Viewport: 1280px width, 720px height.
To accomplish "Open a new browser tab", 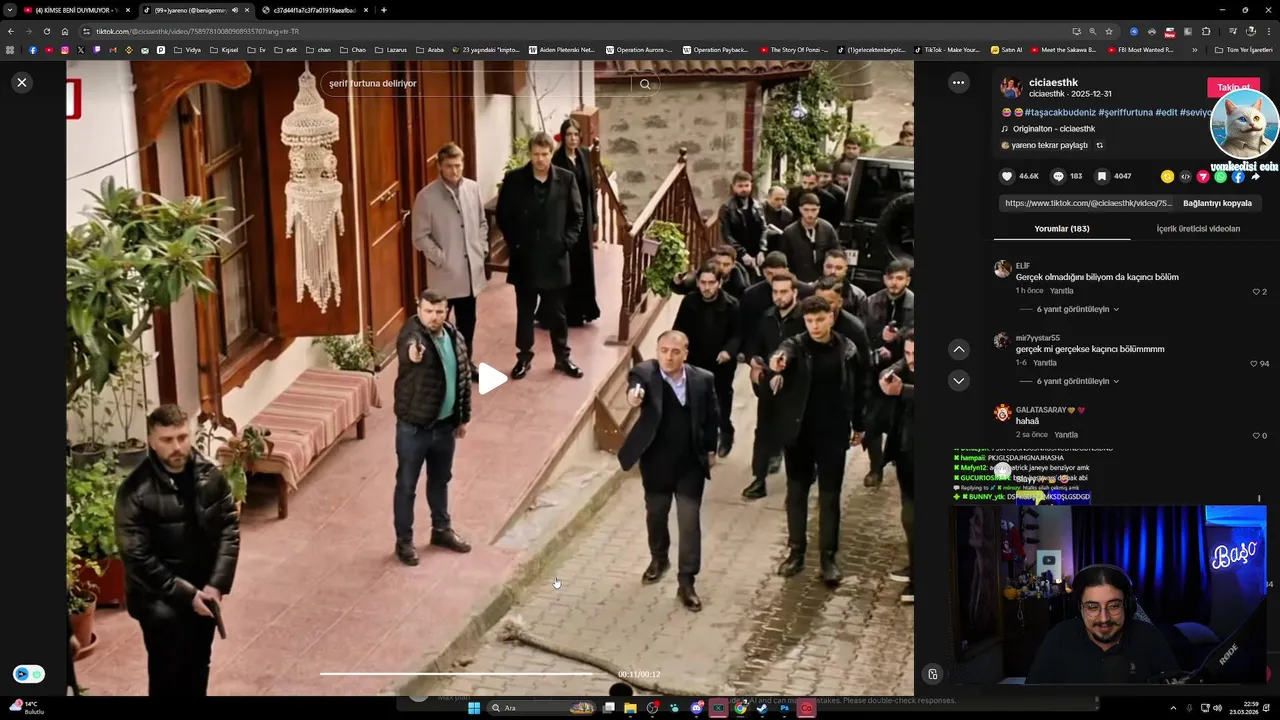I will [x=384, y=10].
